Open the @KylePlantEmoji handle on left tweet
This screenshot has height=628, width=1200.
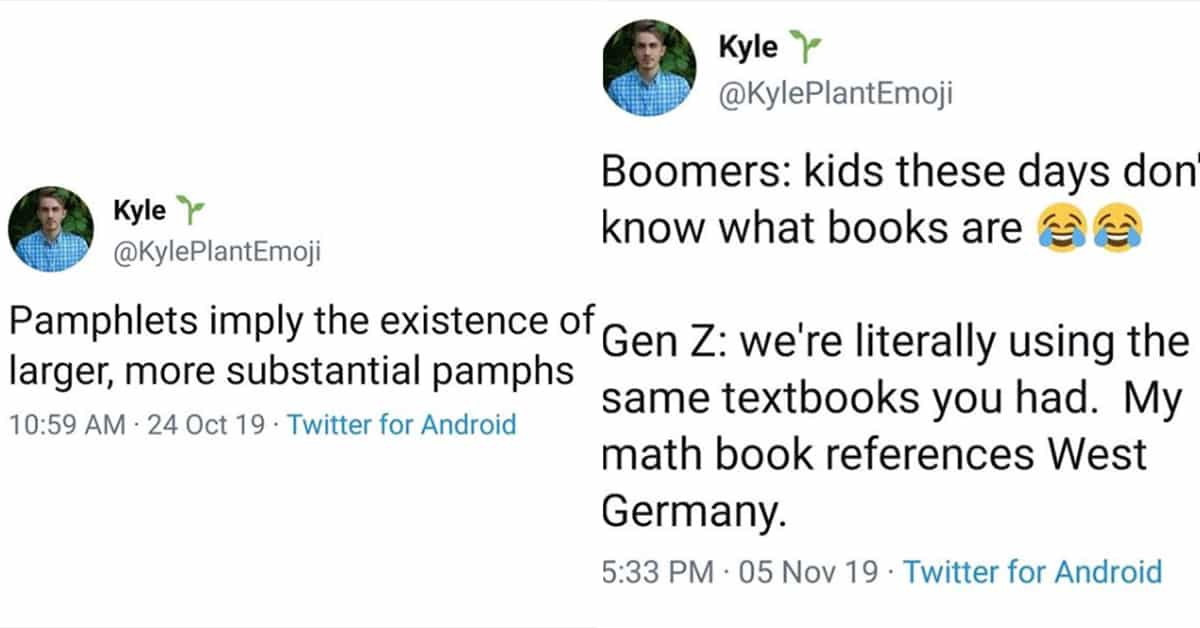click(218, 254)
